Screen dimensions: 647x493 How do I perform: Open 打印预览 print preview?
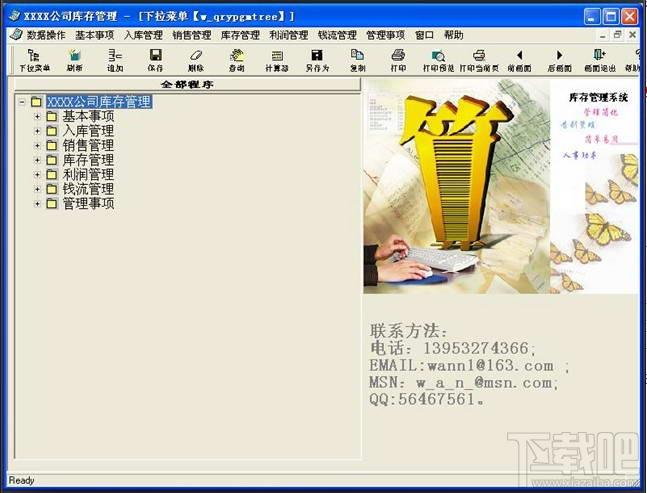438,60
